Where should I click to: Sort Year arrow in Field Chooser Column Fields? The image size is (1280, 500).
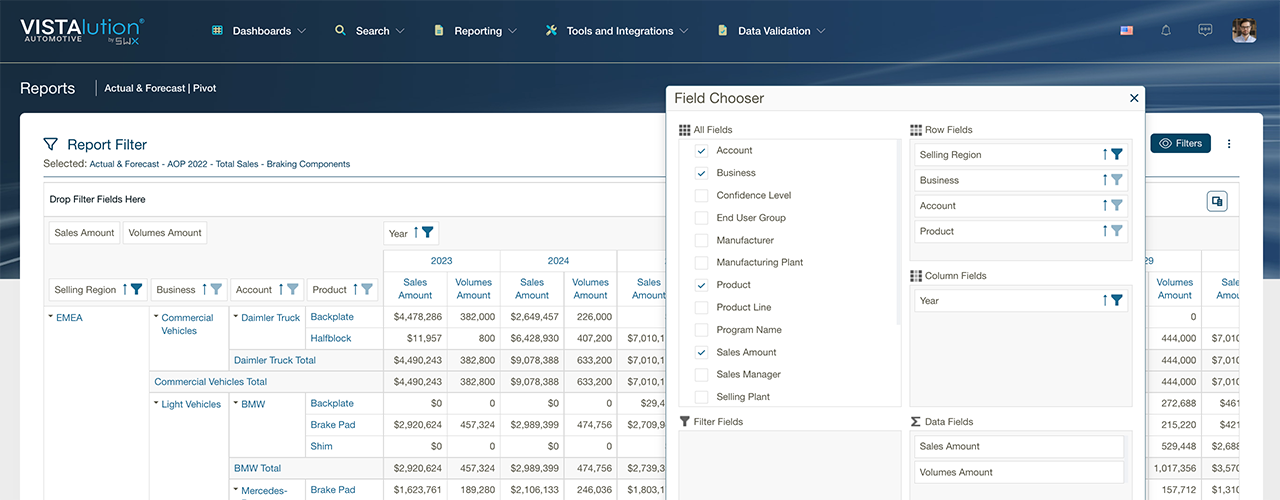click(1105, 300)
